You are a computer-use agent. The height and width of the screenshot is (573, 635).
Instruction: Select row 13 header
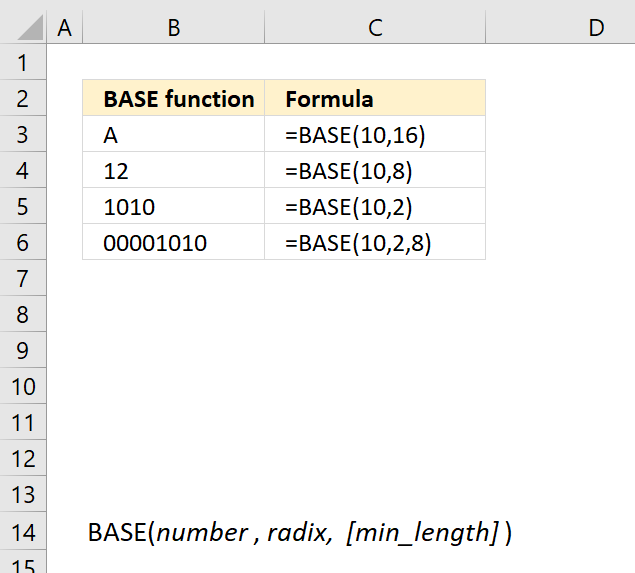23,494
